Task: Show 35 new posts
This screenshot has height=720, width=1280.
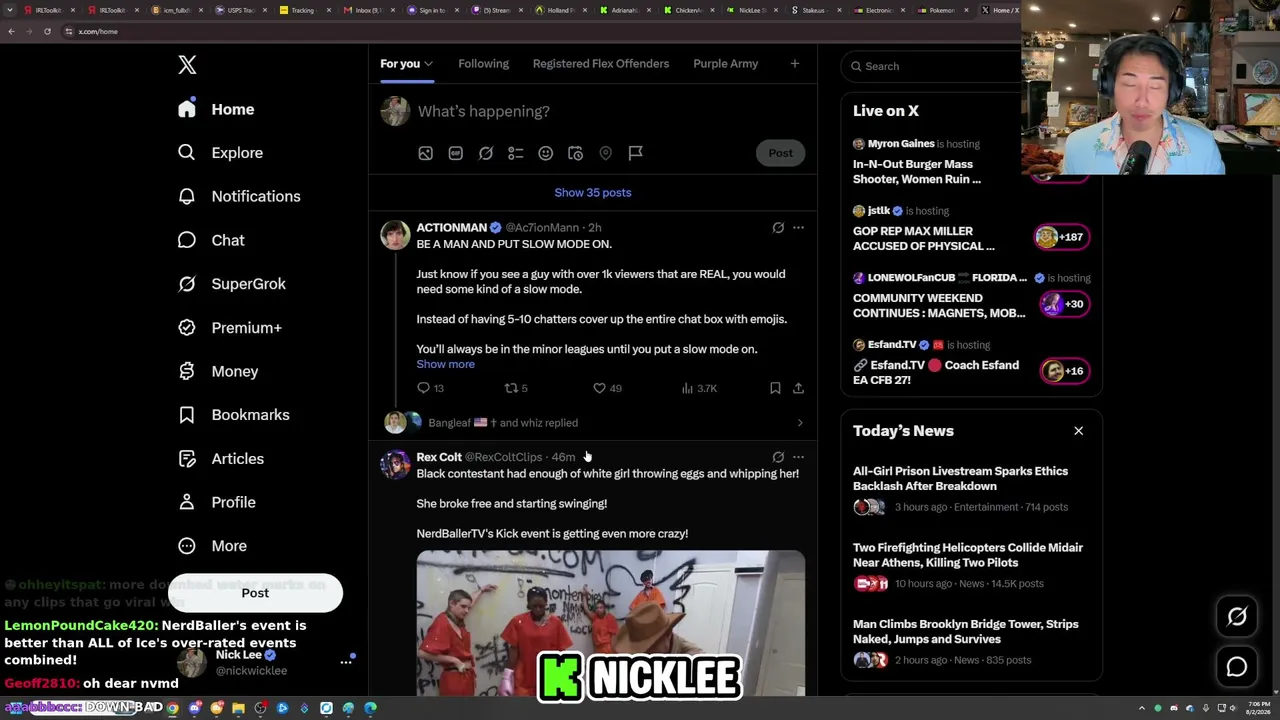Action: (593, 193)
